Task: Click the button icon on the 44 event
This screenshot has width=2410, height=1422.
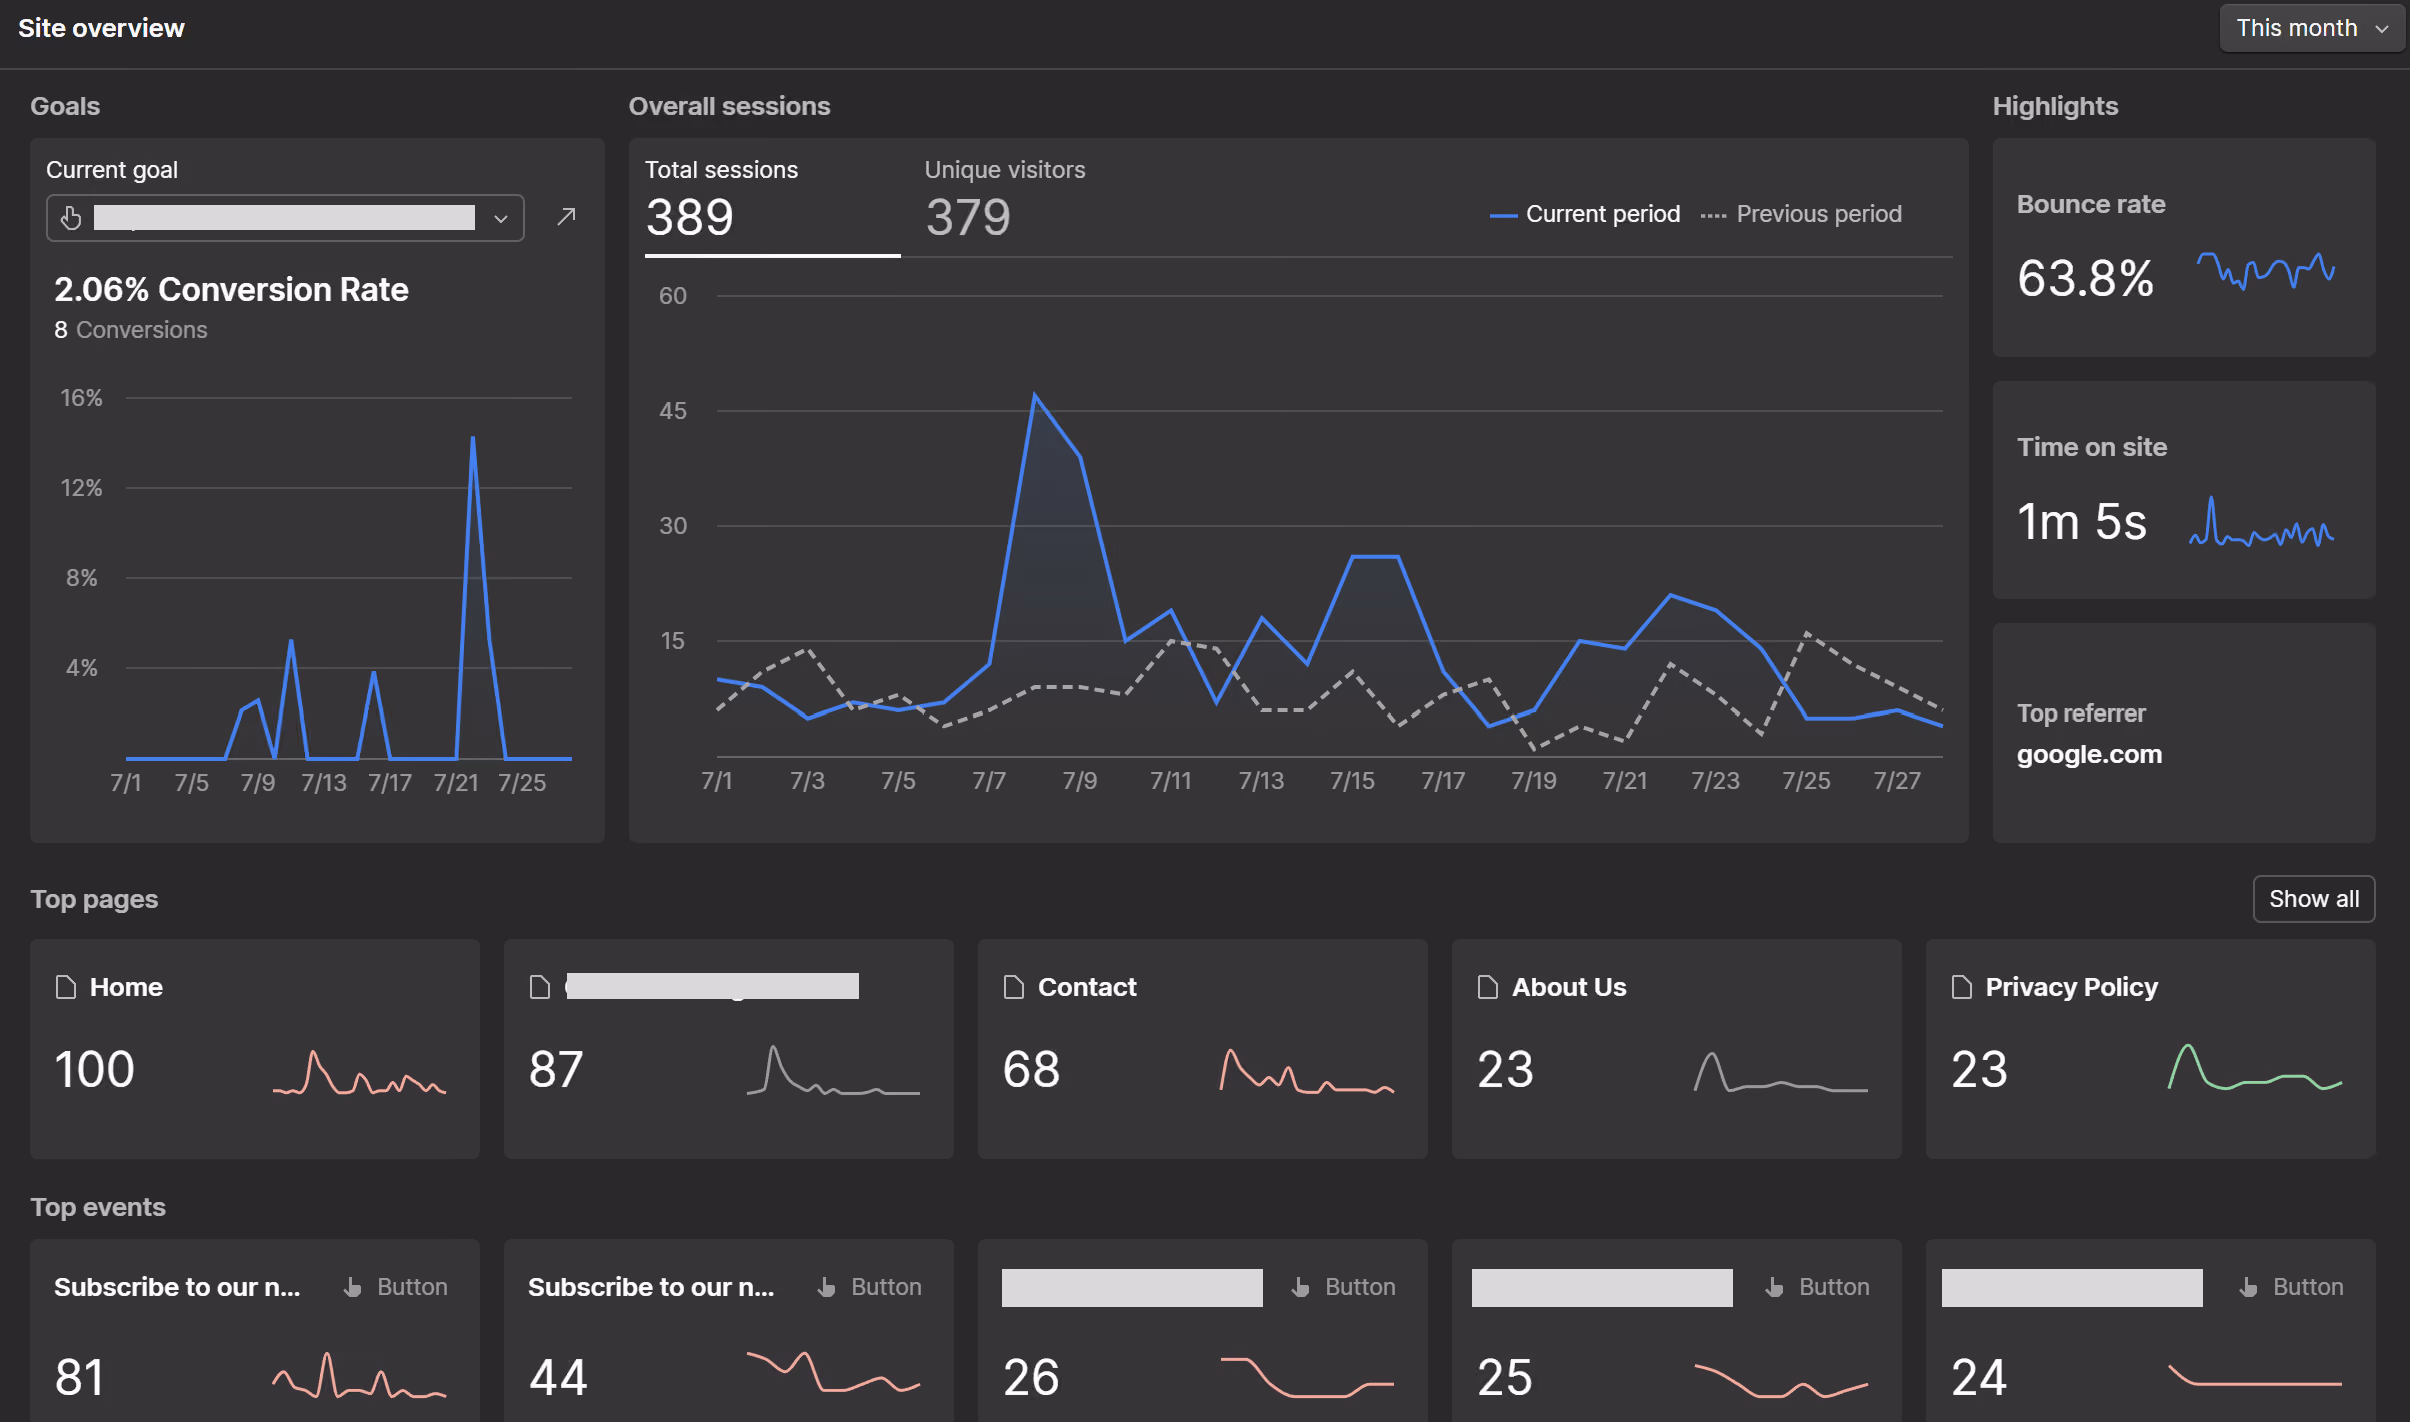Action: click(x=826, y=1287)
